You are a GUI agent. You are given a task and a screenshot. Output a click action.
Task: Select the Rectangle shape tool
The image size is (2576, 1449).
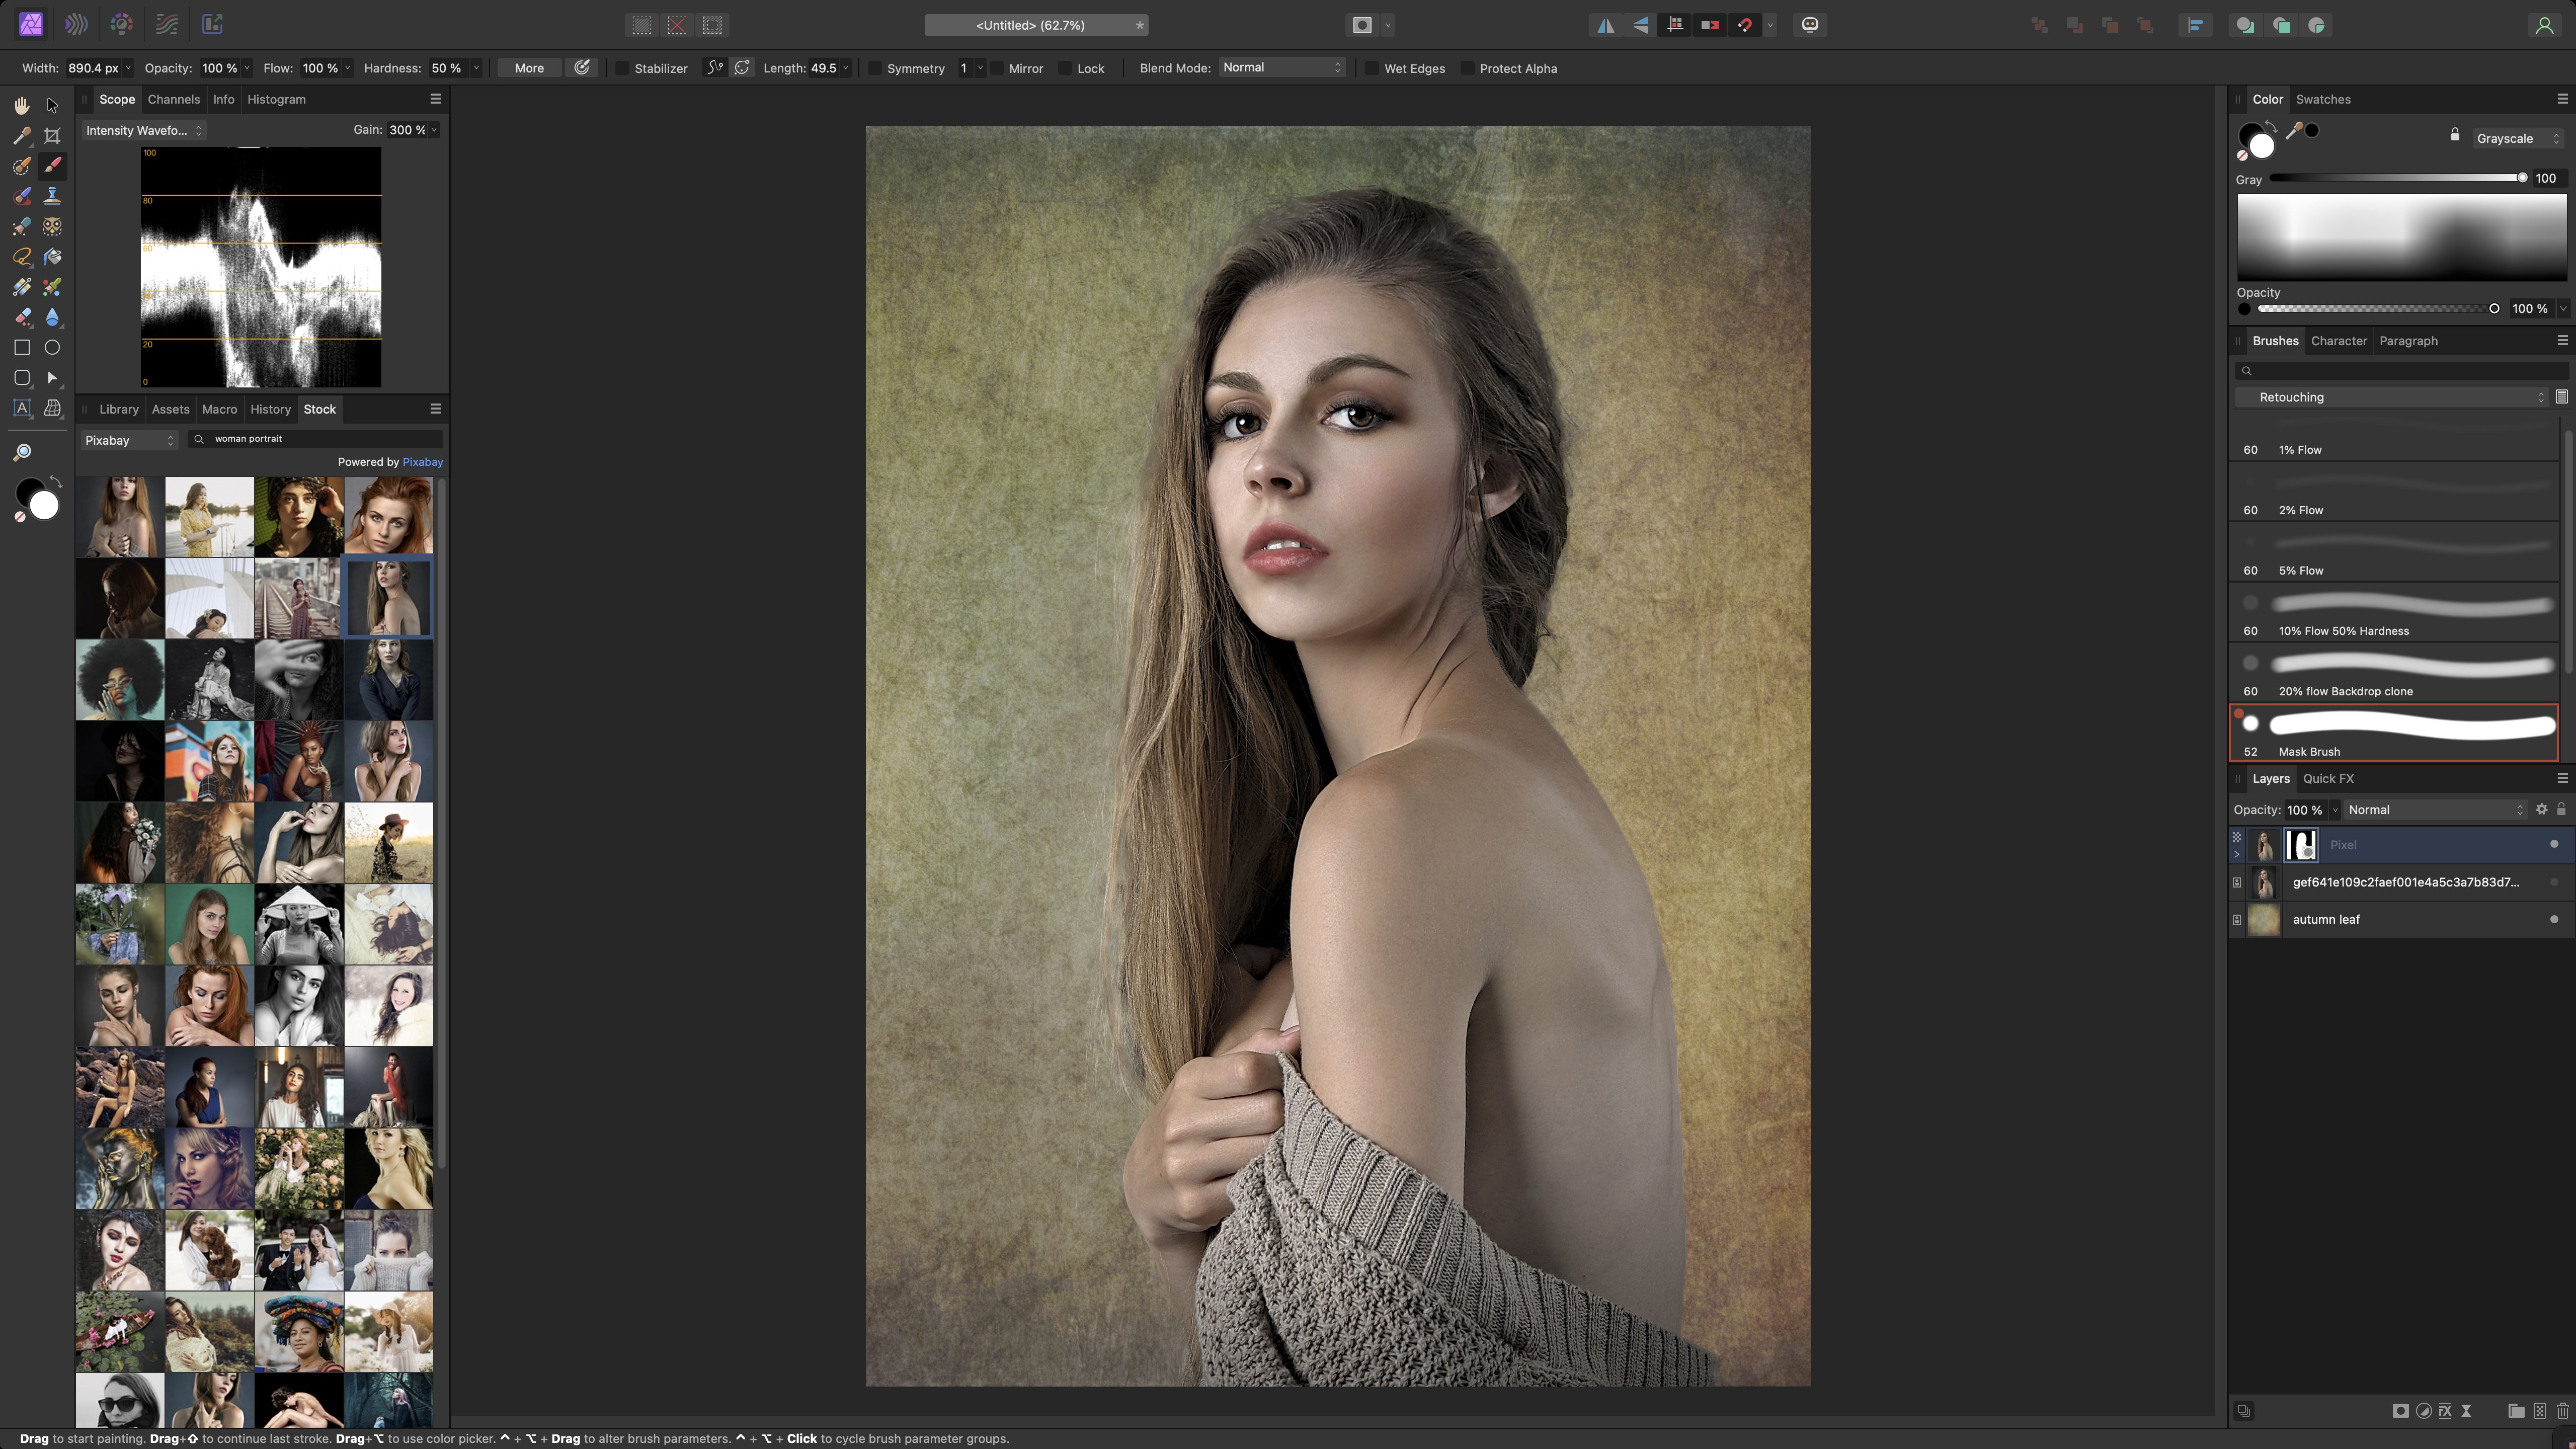(21, 347)
